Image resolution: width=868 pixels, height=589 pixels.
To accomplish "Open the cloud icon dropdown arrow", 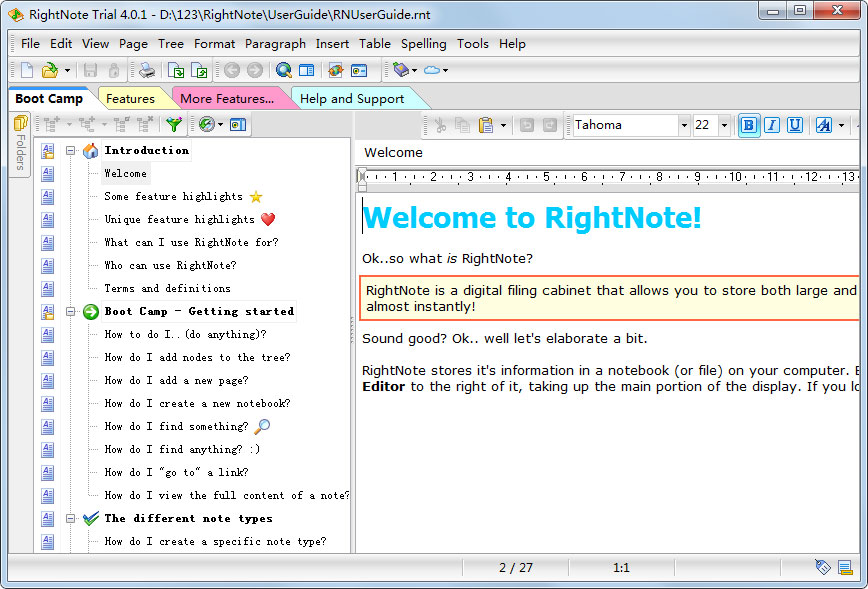I will [445, 70].
